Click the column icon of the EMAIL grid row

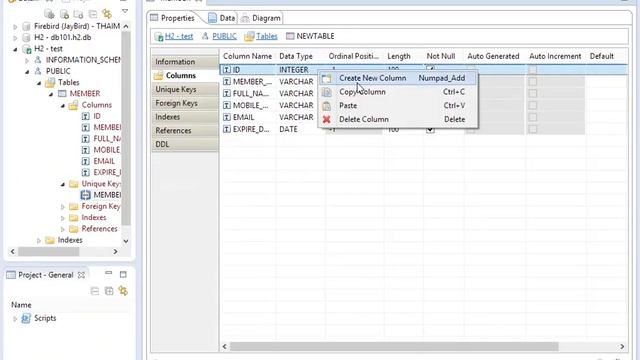[227, 118]
